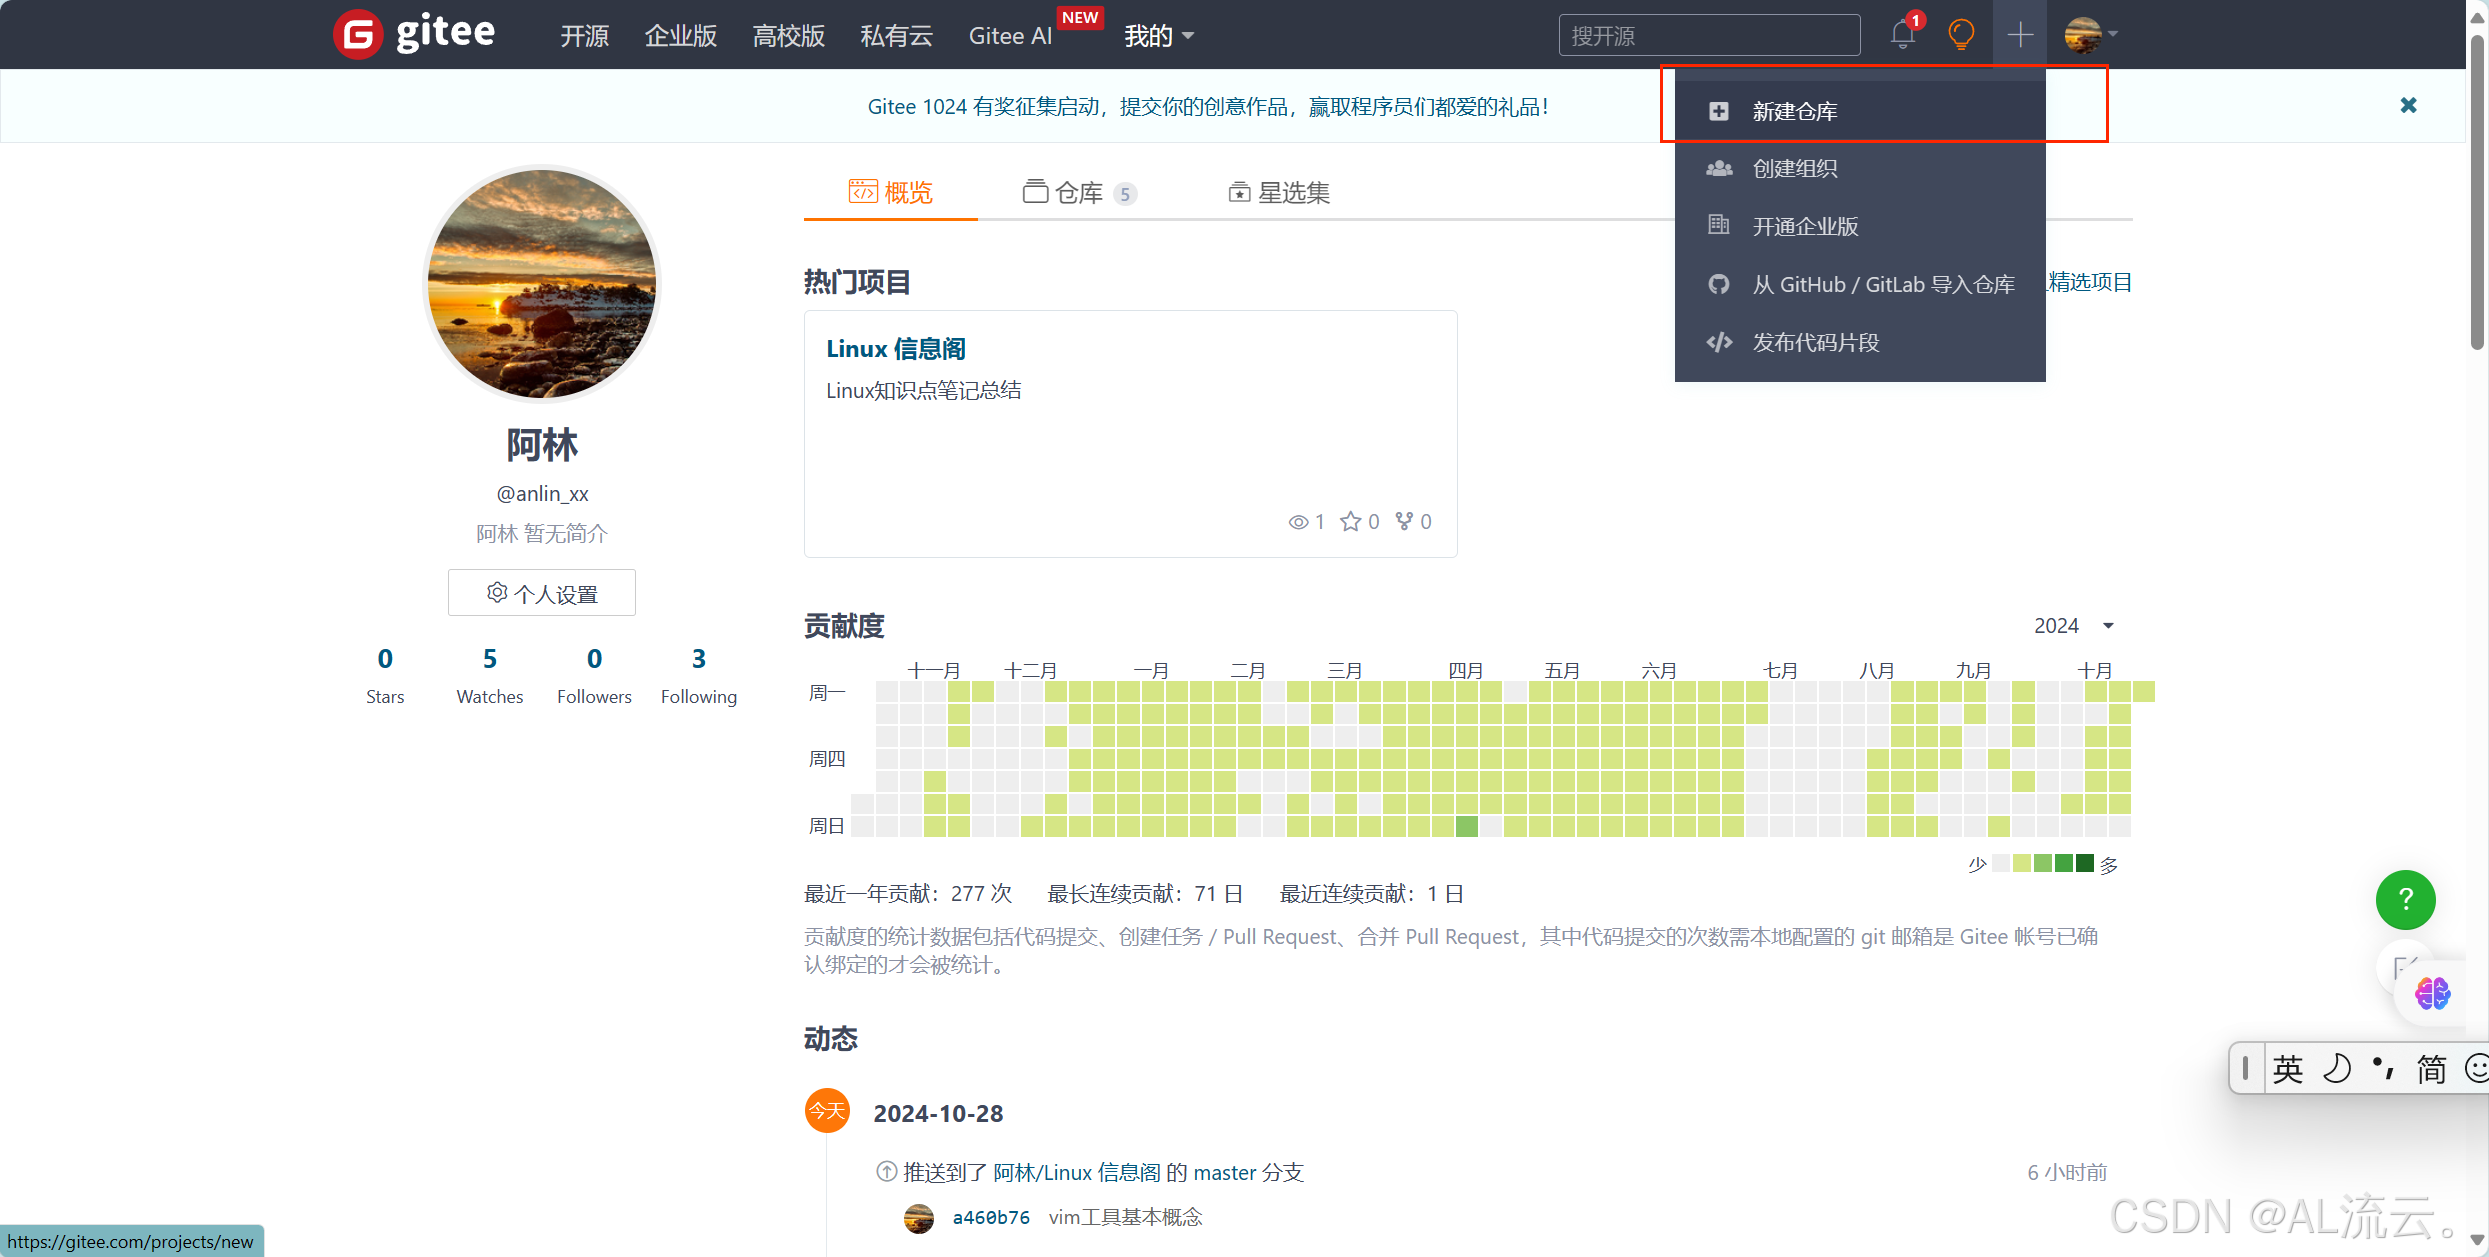2489x1257 pixels.
Task: Open the green help question button
Action: (2405, 899)
